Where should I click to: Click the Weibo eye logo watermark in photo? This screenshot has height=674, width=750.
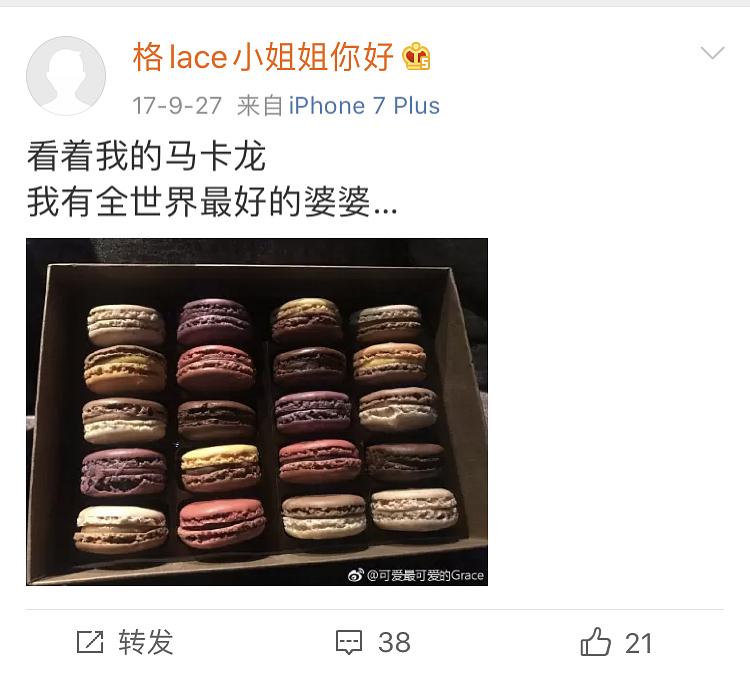pos(356,575)
